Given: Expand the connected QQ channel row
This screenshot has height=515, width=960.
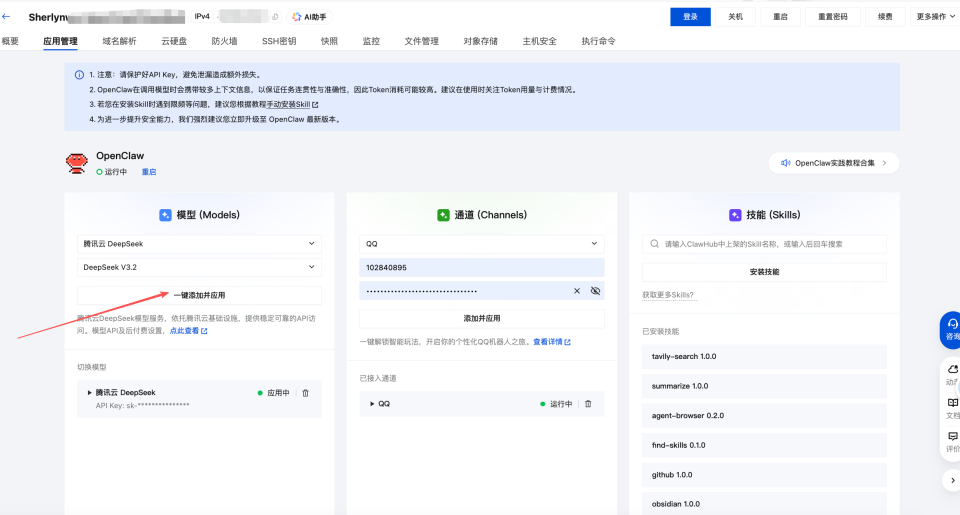Looking at the screenshot, I should click(x=372, y=404).
